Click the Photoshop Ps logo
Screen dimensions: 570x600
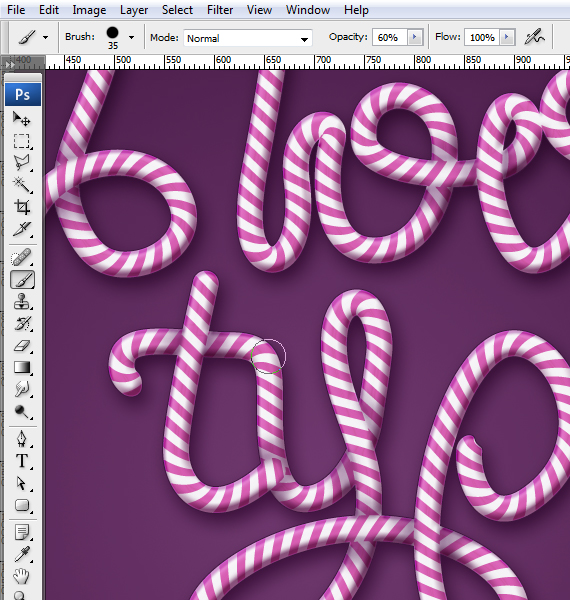(x=23, y=95)
